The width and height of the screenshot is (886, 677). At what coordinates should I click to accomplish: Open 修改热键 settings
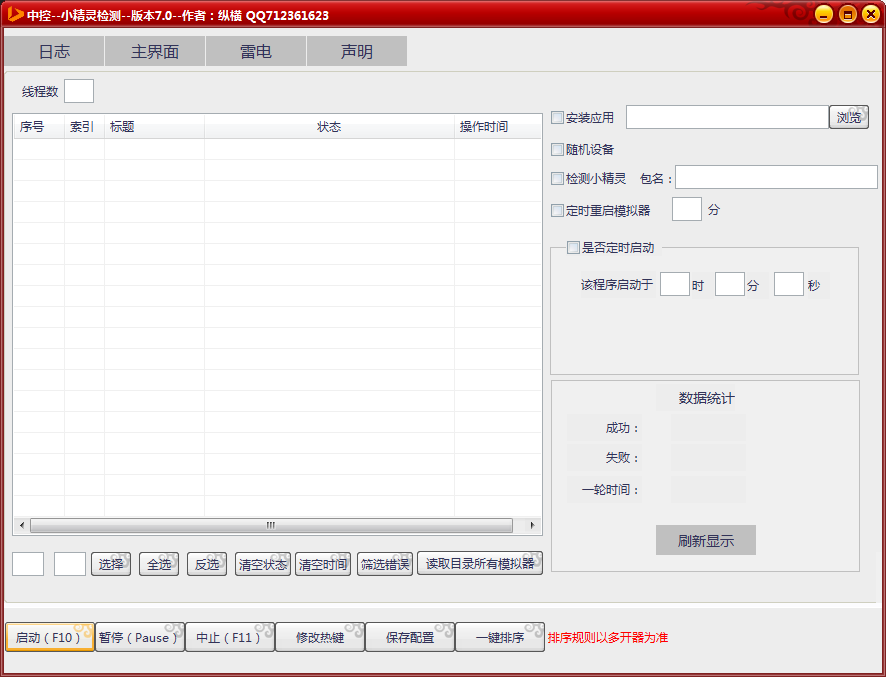click(320, 637)
